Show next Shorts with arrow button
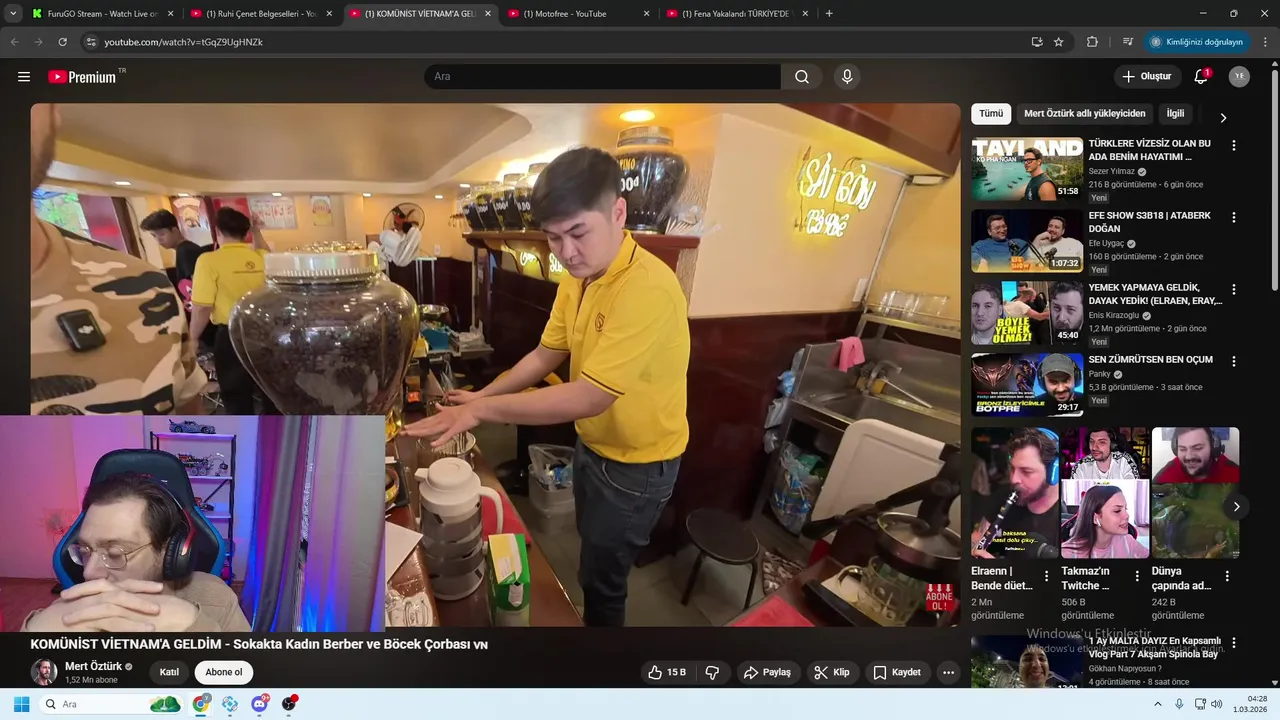Image resolution: width=1280 pixels, height=720 pixels. click(1236, 507)
